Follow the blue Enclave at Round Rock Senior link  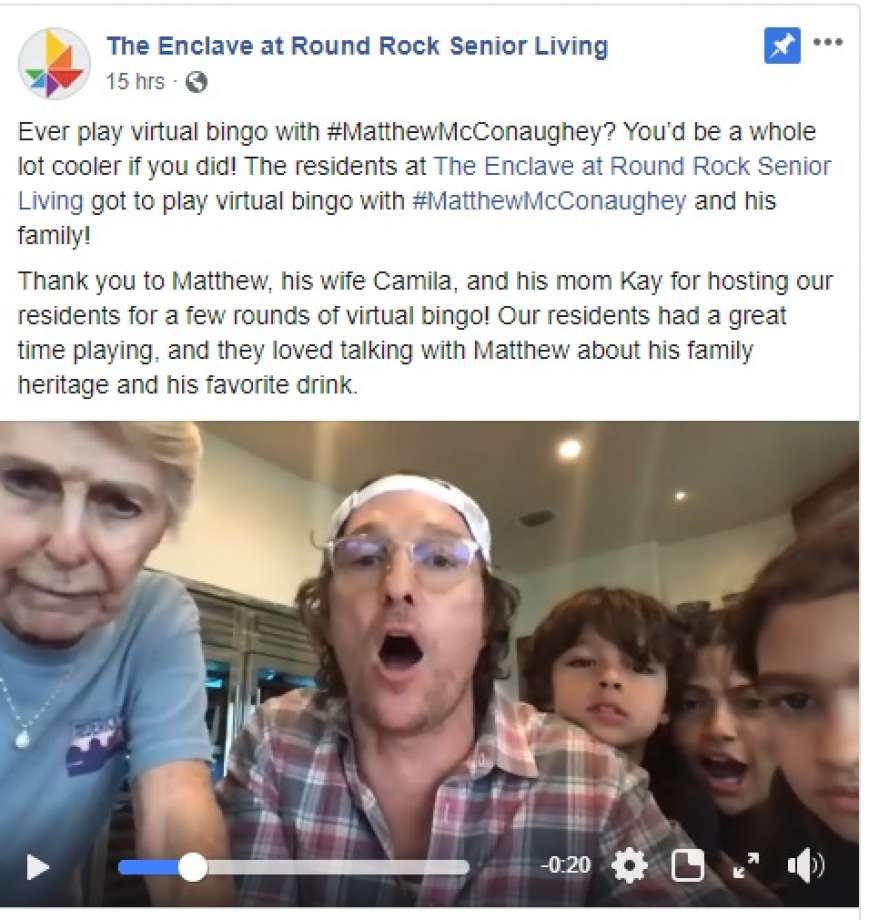(x=632, y=166)
